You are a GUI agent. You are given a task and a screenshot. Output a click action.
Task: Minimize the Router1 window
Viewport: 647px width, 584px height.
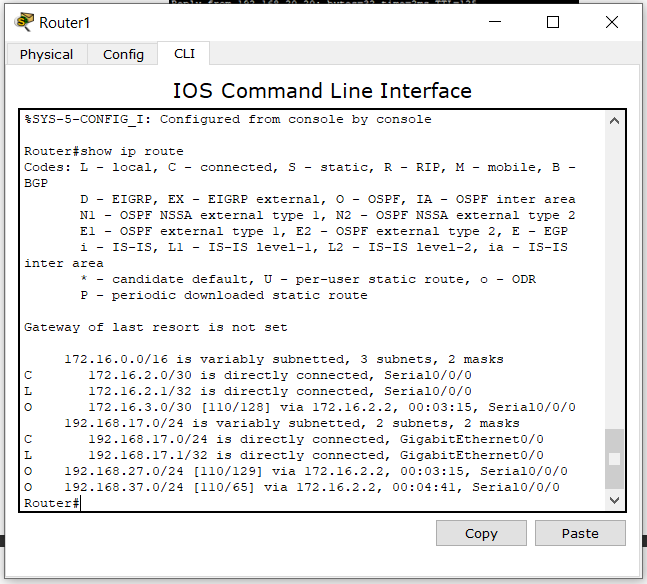tap(495, 22)
